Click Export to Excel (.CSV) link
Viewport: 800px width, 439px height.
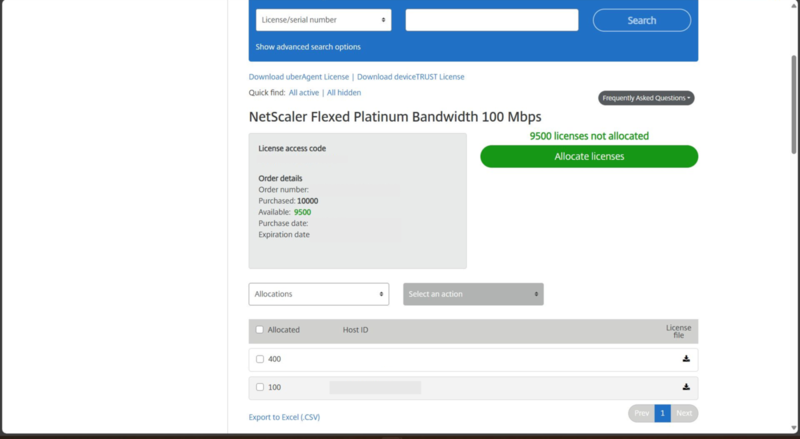[284, 417]
